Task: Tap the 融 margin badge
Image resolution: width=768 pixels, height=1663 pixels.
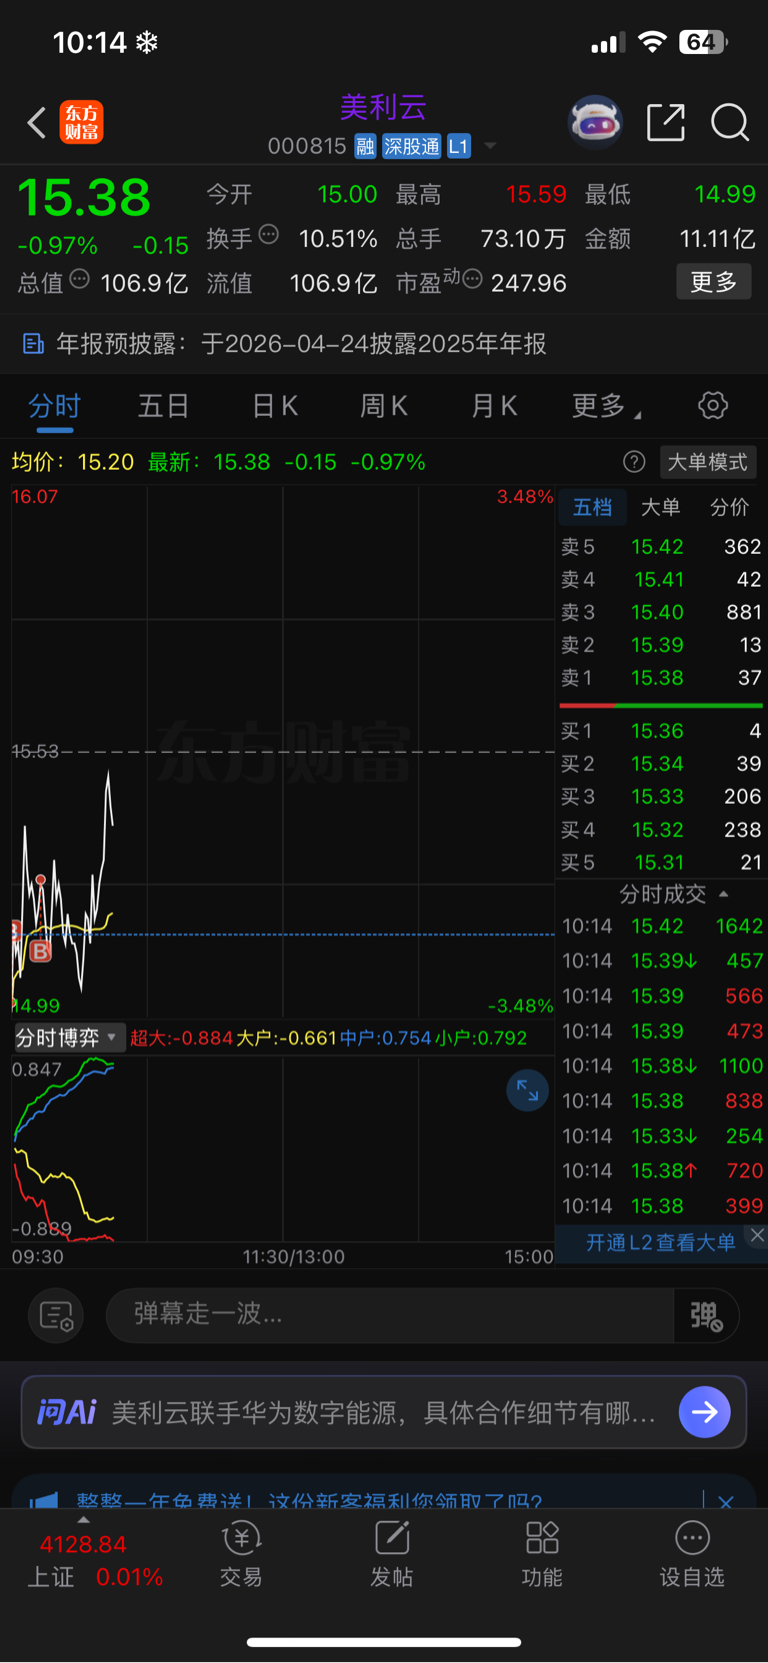Action: pos(365,147)
